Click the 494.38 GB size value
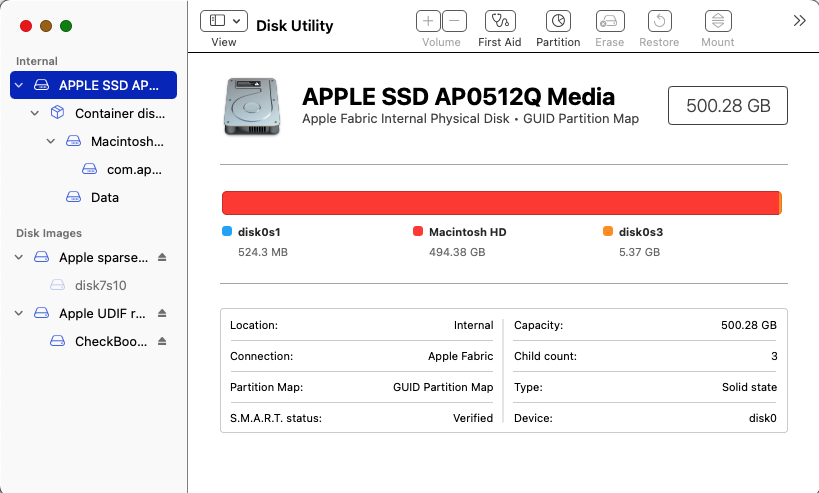 tap(457, 252)
